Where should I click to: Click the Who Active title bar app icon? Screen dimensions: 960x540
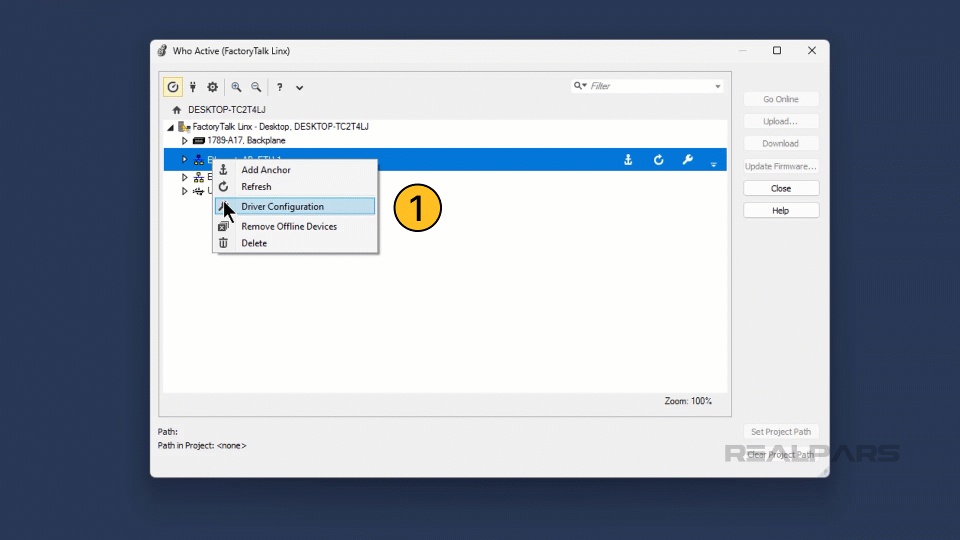(x=162, y=51)
